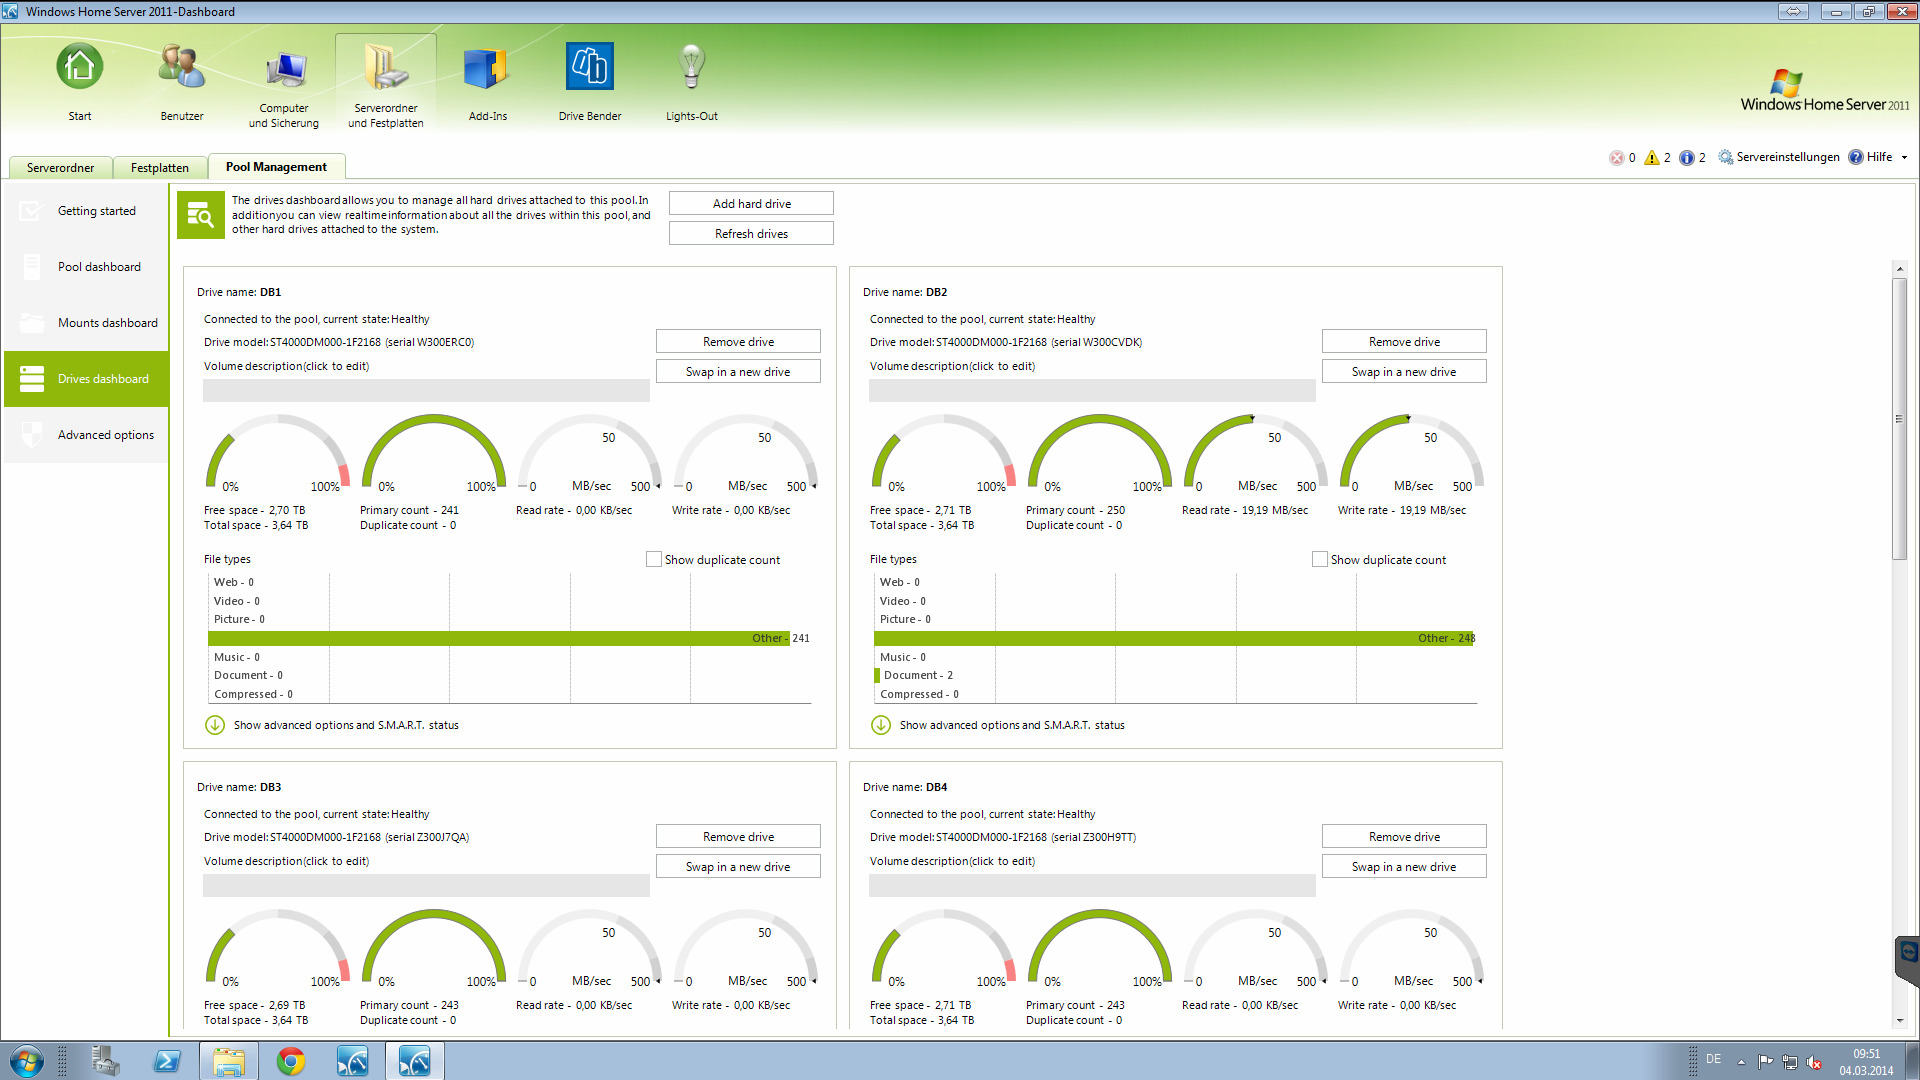Image resolution: width=1920 pixels, height=1080 pixels.
Task: Remove drive DB3
Action: pos(738,836)
